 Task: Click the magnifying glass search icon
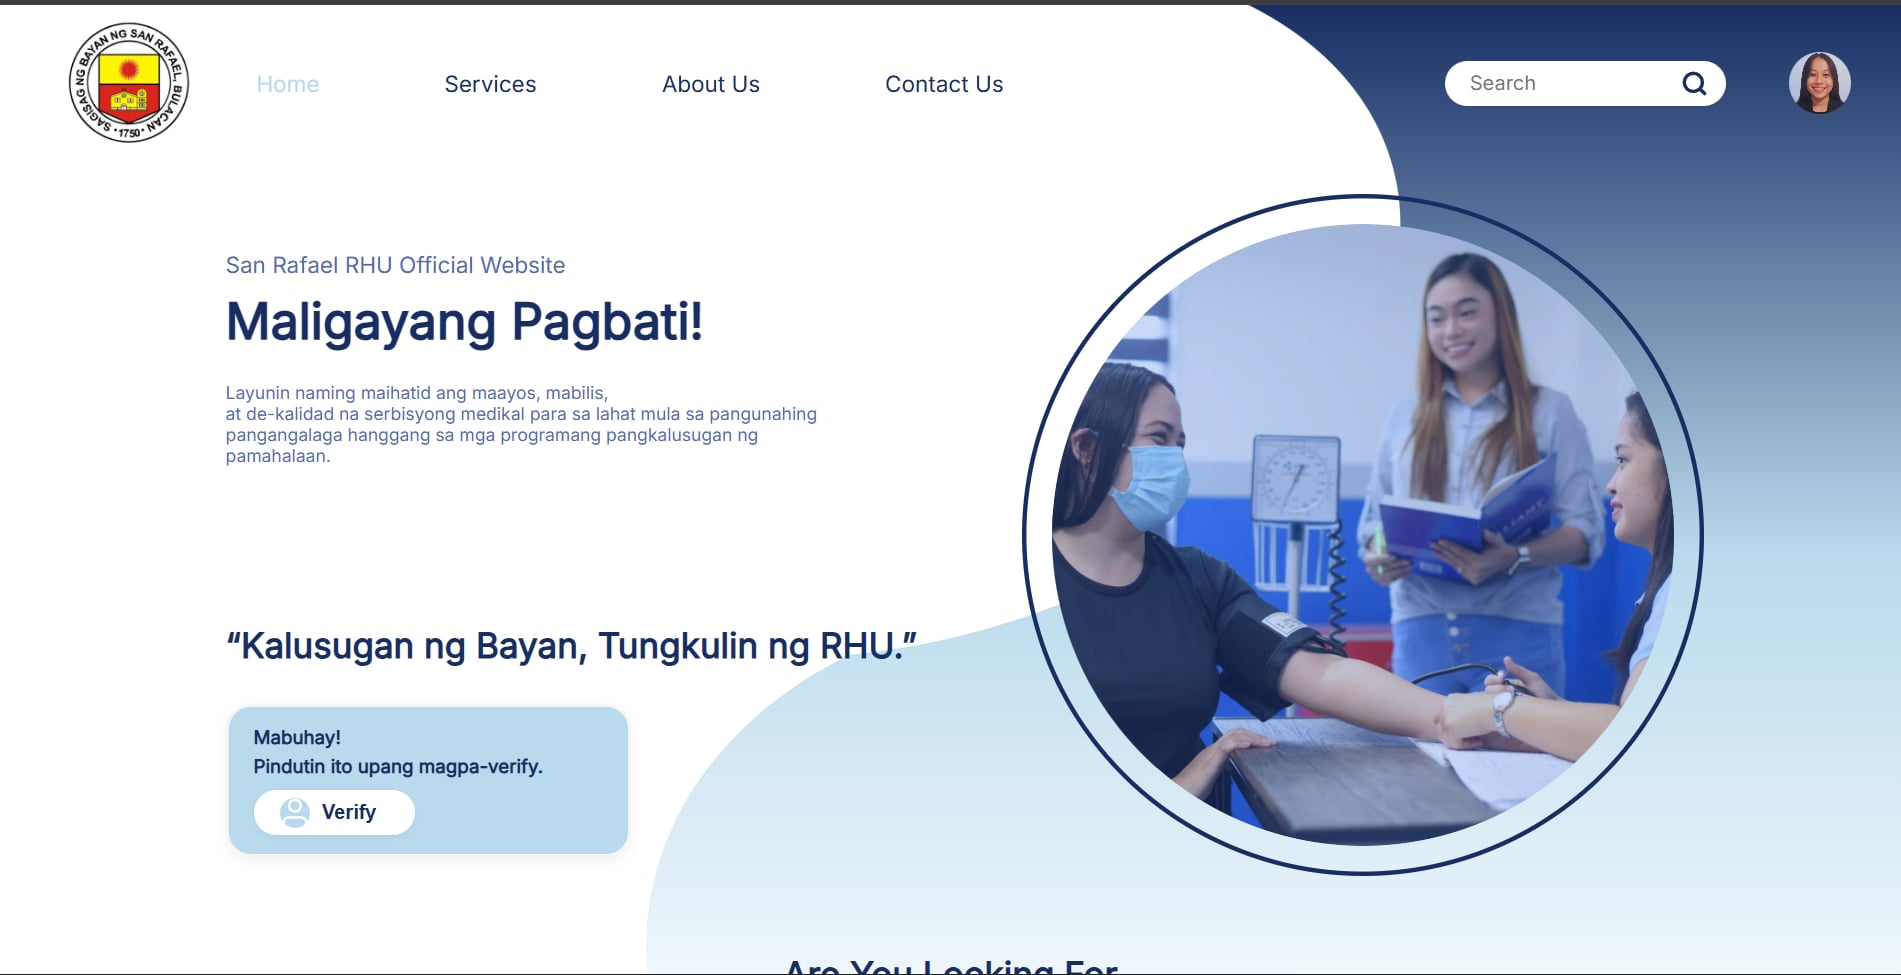[1694, 84]
